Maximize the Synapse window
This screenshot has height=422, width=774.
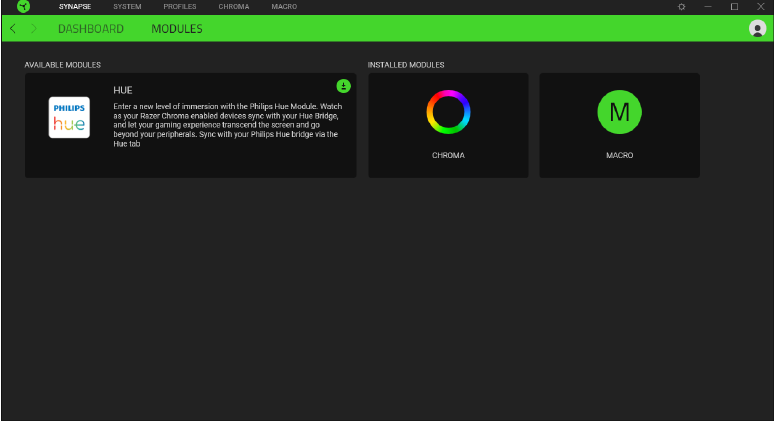click(x=735, y=7)
